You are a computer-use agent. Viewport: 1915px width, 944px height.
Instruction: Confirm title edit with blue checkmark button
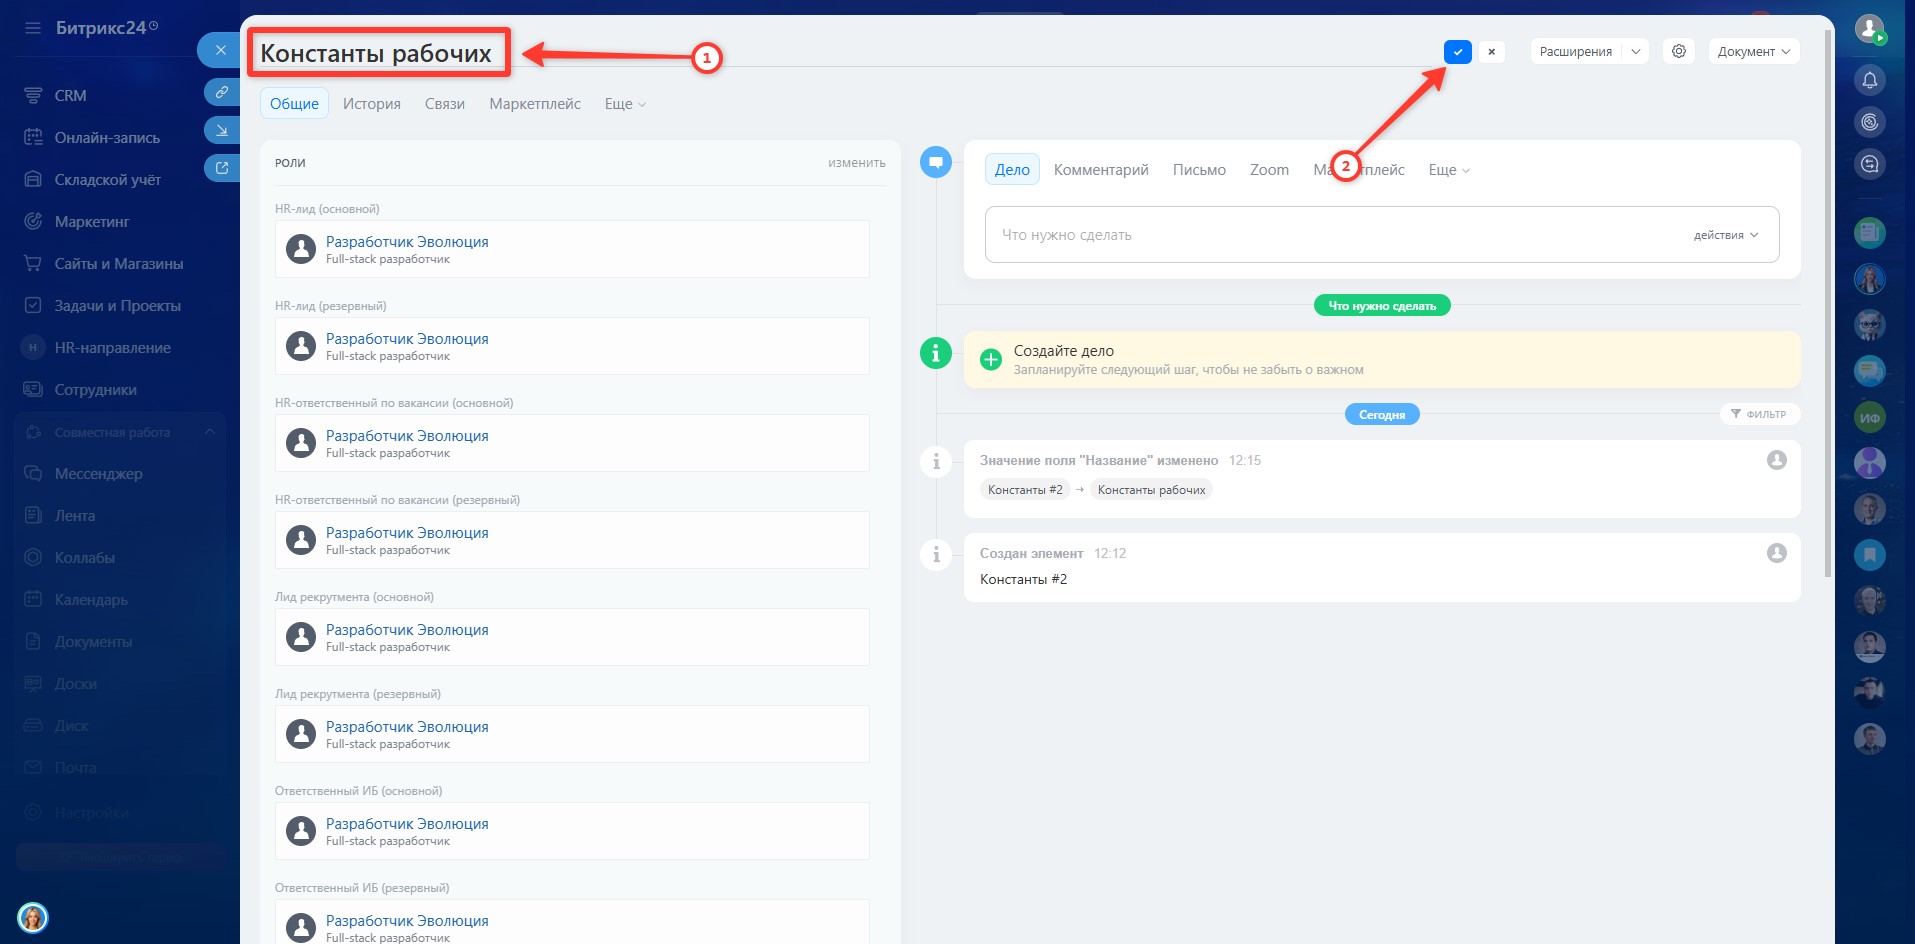(1457, 52)
